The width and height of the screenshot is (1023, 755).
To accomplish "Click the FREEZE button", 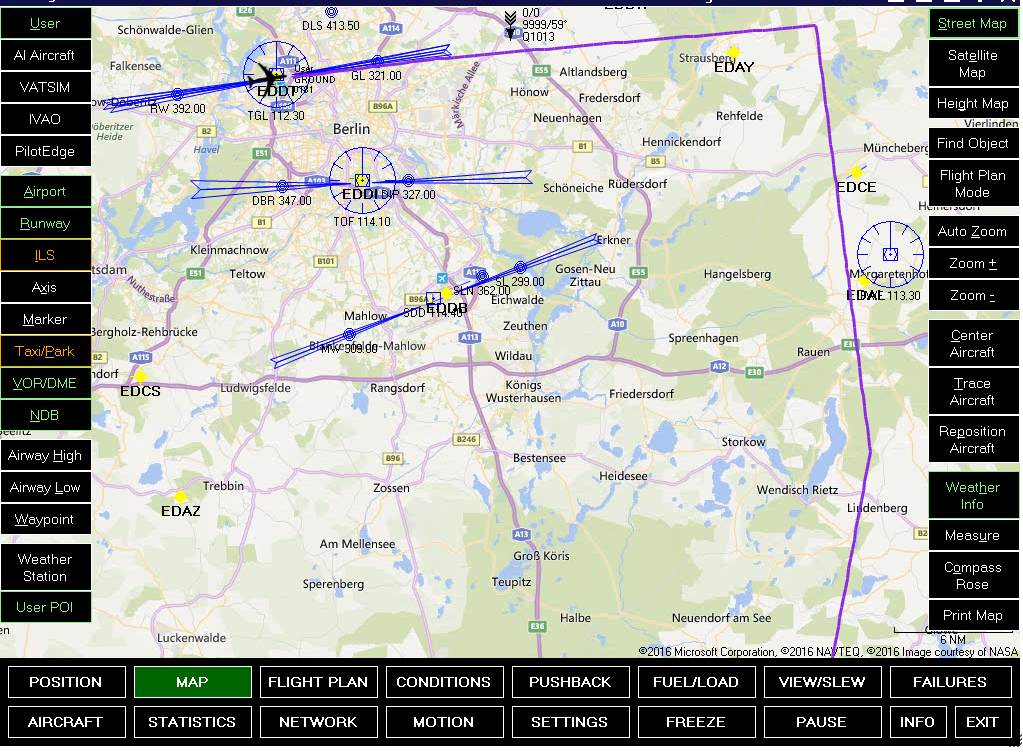I will (x=697, y=722).
